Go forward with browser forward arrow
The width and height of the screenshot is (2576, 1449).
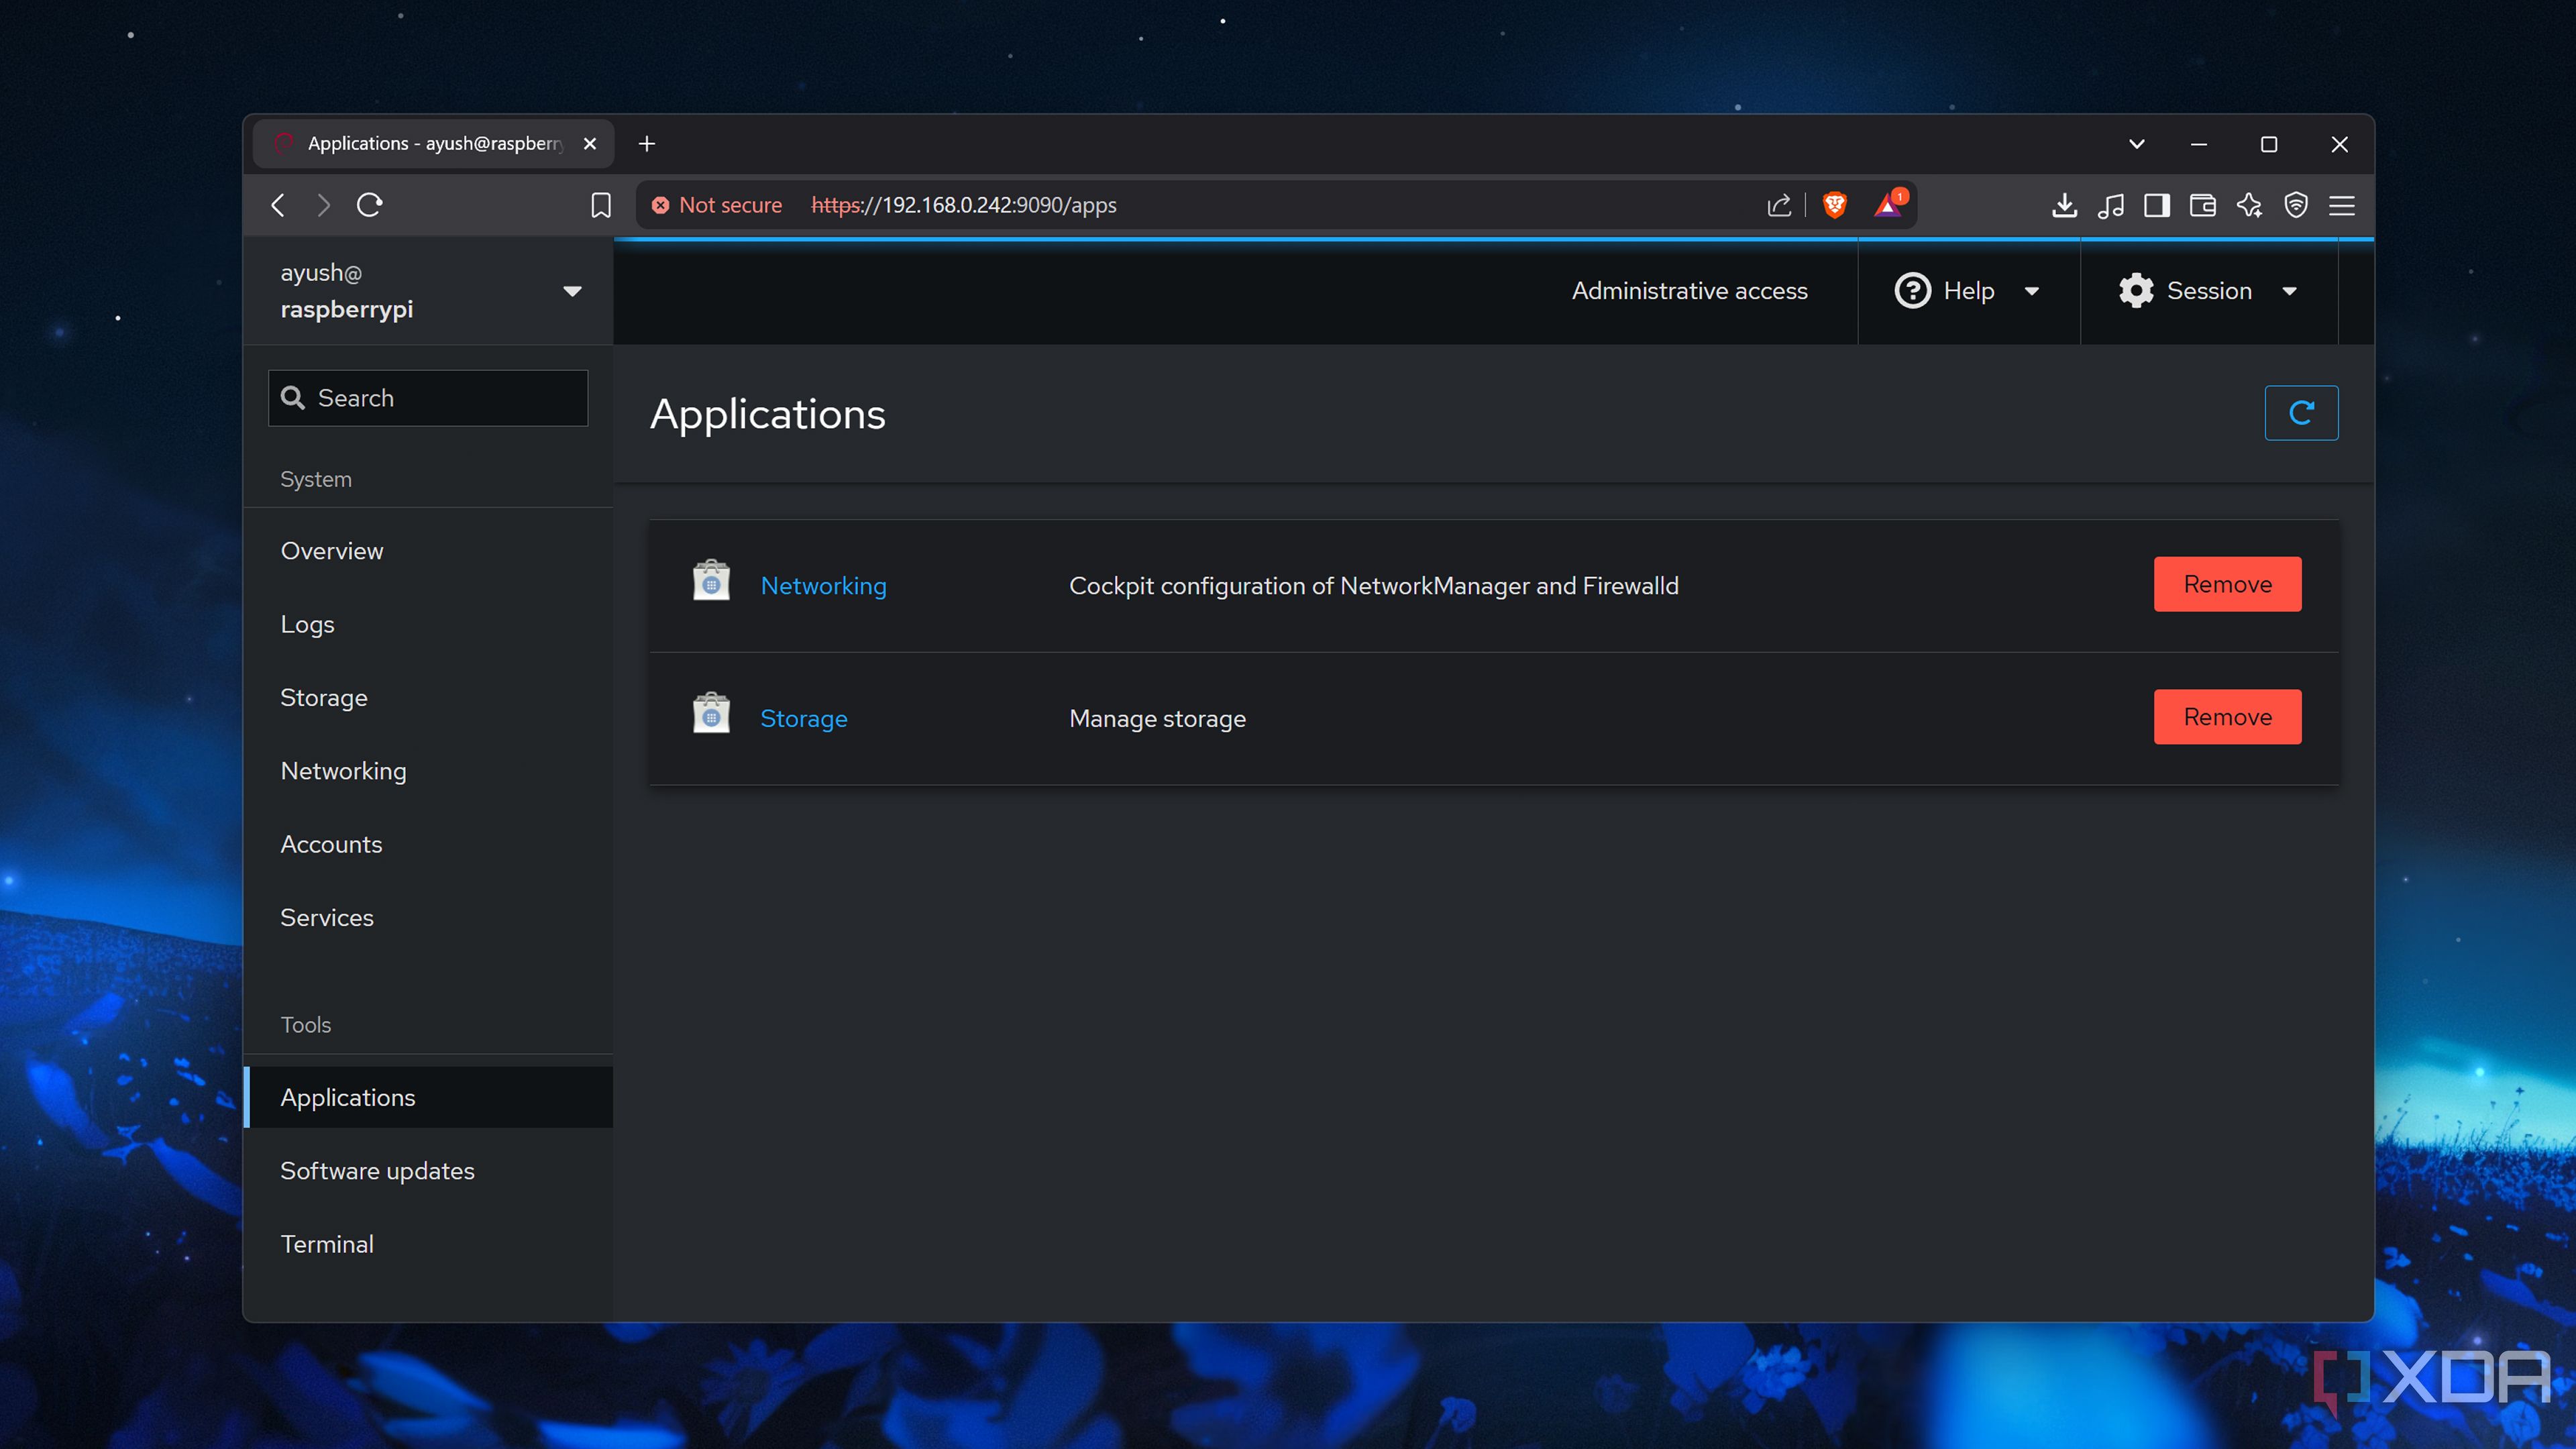(x=324, y=205)
